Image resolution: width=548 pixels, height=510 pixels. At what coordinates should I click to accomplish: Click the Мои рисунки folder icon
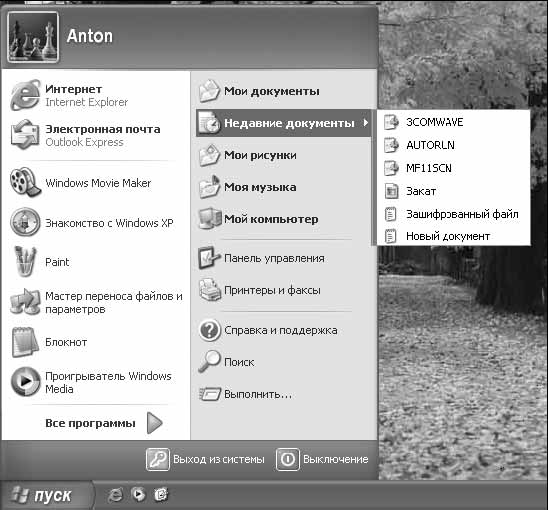point(209,155)
